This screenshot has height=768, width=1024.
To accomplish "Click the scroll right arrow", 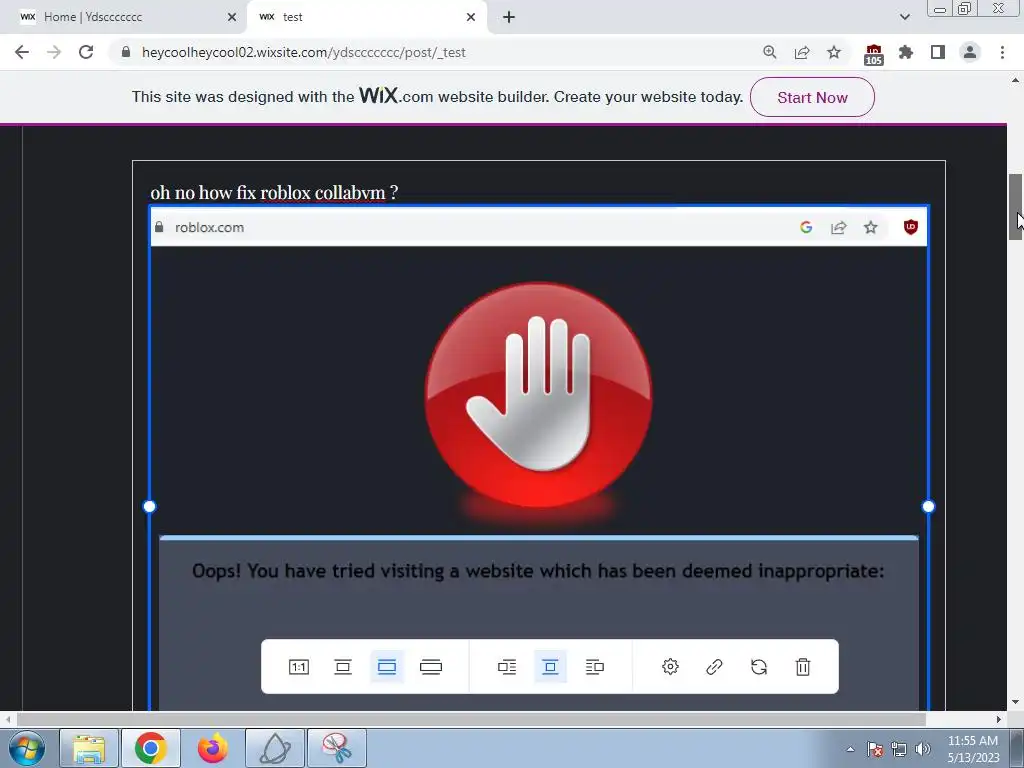I will click(999, 719).
